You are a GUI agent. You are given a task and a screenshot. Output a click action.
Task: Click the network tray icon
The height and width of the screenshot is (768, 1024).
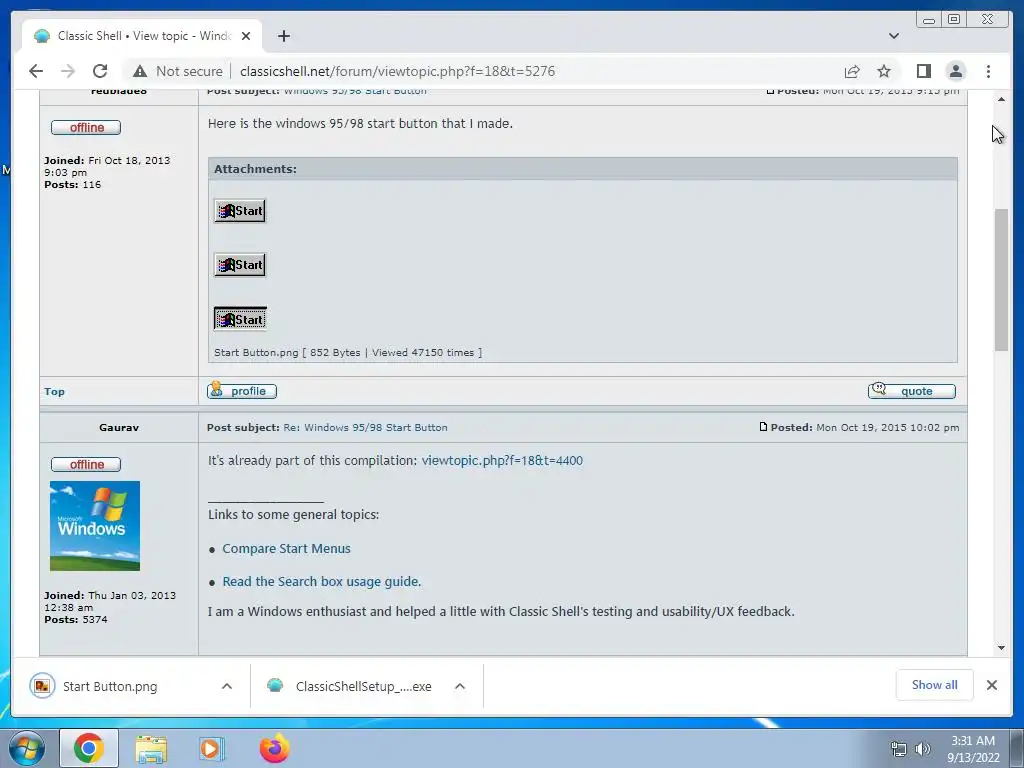[899, 749]
